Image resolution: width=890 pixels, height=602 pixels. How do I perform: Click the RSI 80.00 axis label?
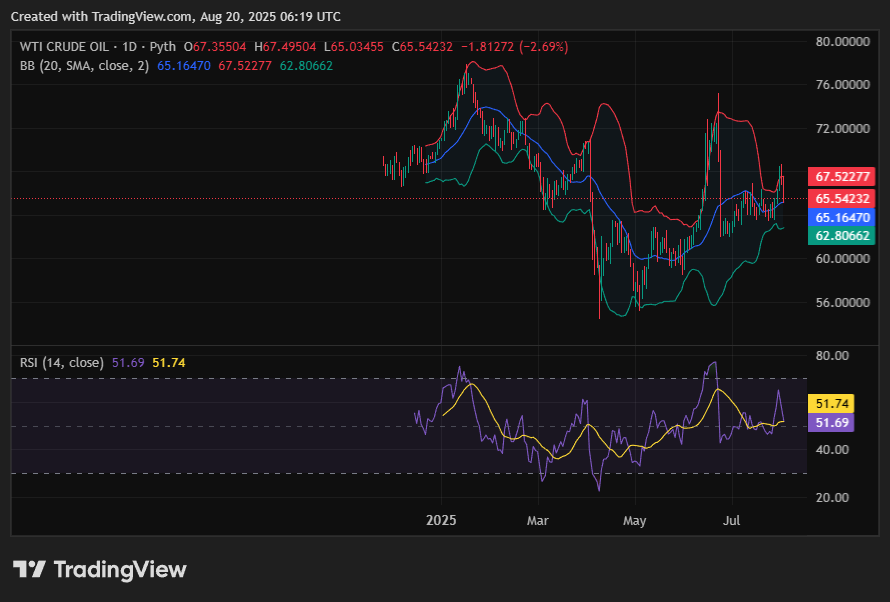(832, 356)
